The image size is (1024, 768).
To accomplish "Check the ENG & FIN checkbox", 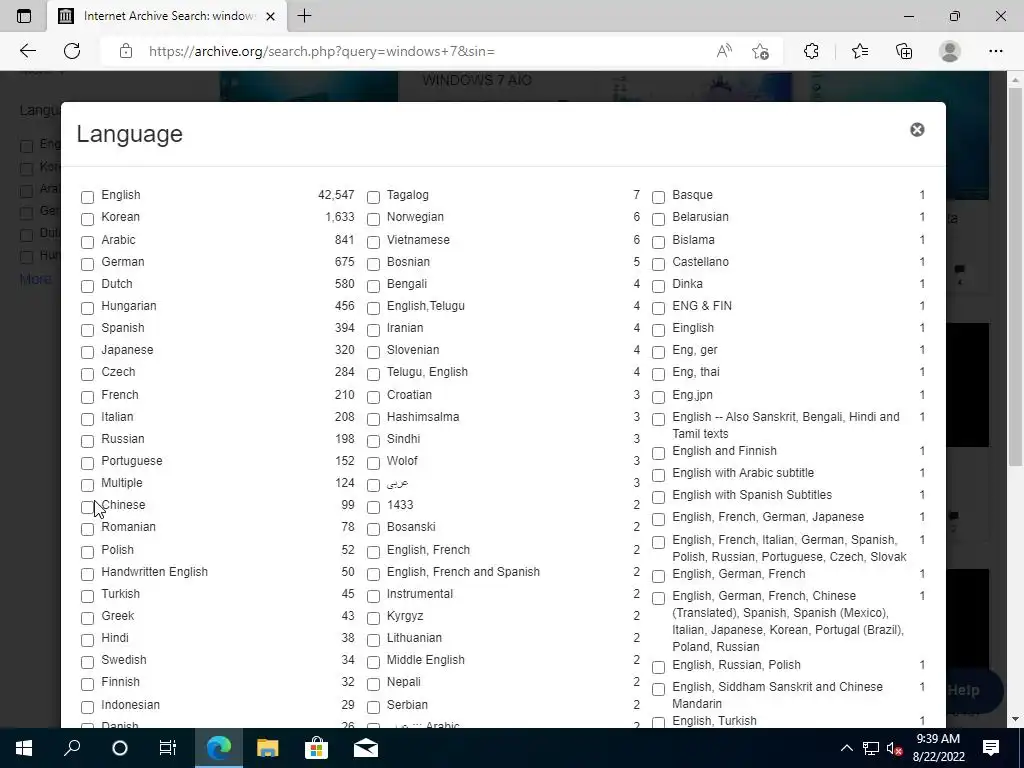I will click(658, 308).
